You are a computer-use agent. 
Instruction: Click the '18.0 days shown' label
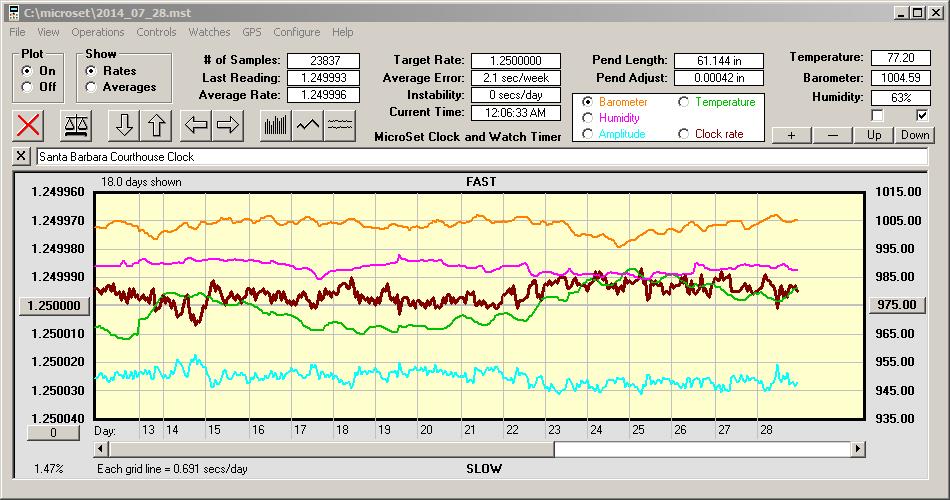[x=141, y=182]
